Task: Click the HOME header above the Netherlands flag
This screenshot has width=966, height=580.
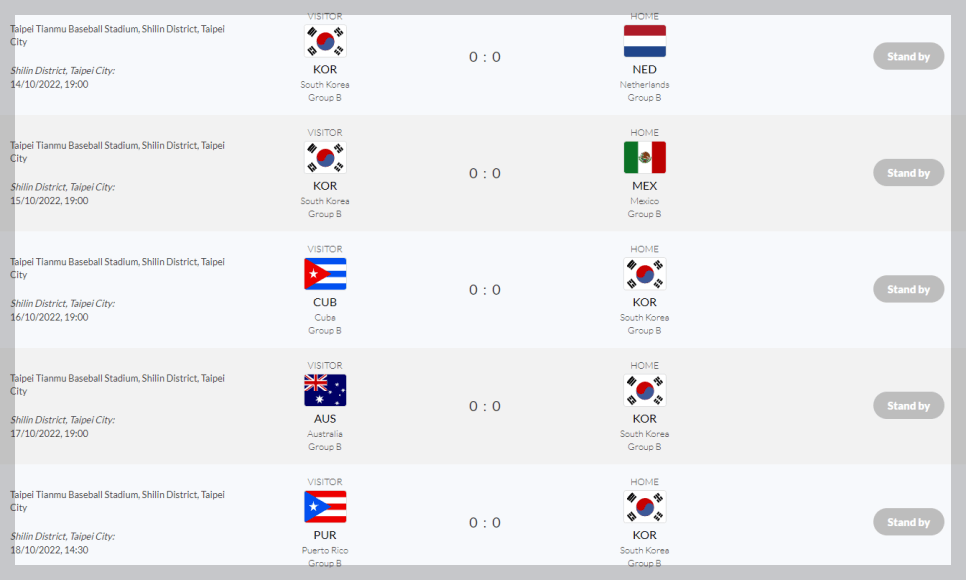Action: (644, 16)
